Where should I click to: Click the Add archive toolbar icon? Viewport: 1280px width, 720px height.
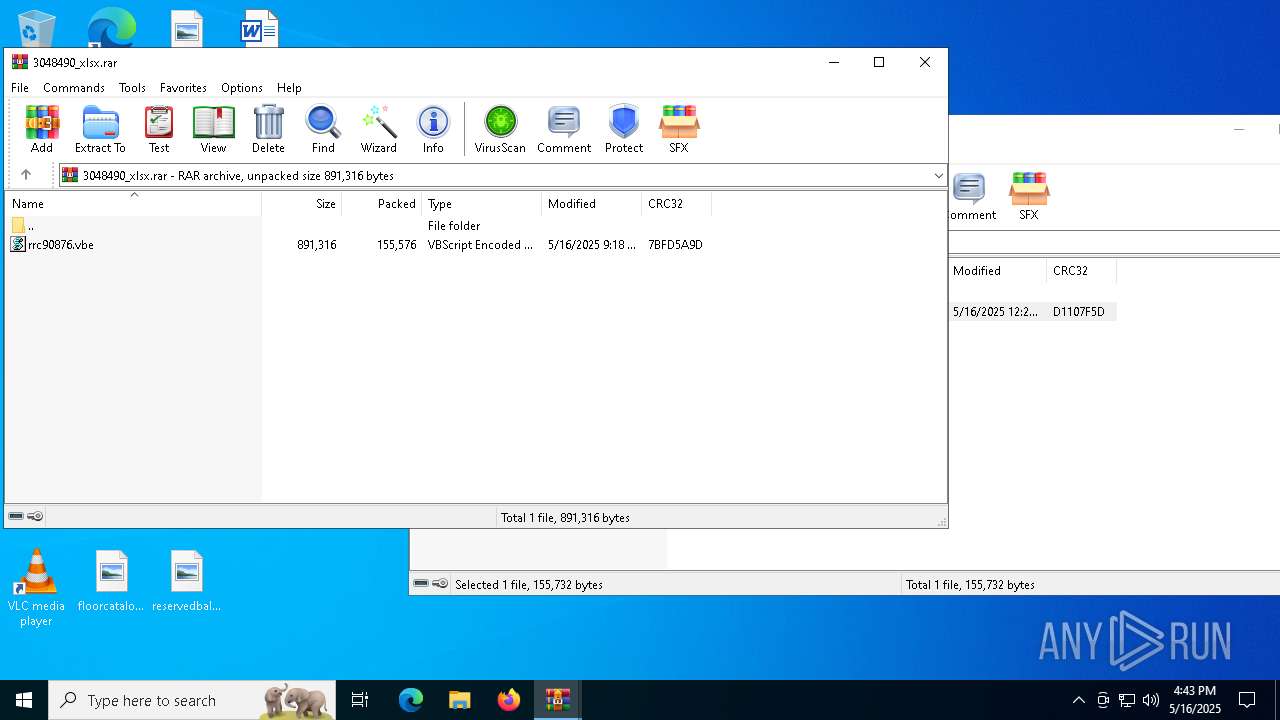(x=42, y=129)
